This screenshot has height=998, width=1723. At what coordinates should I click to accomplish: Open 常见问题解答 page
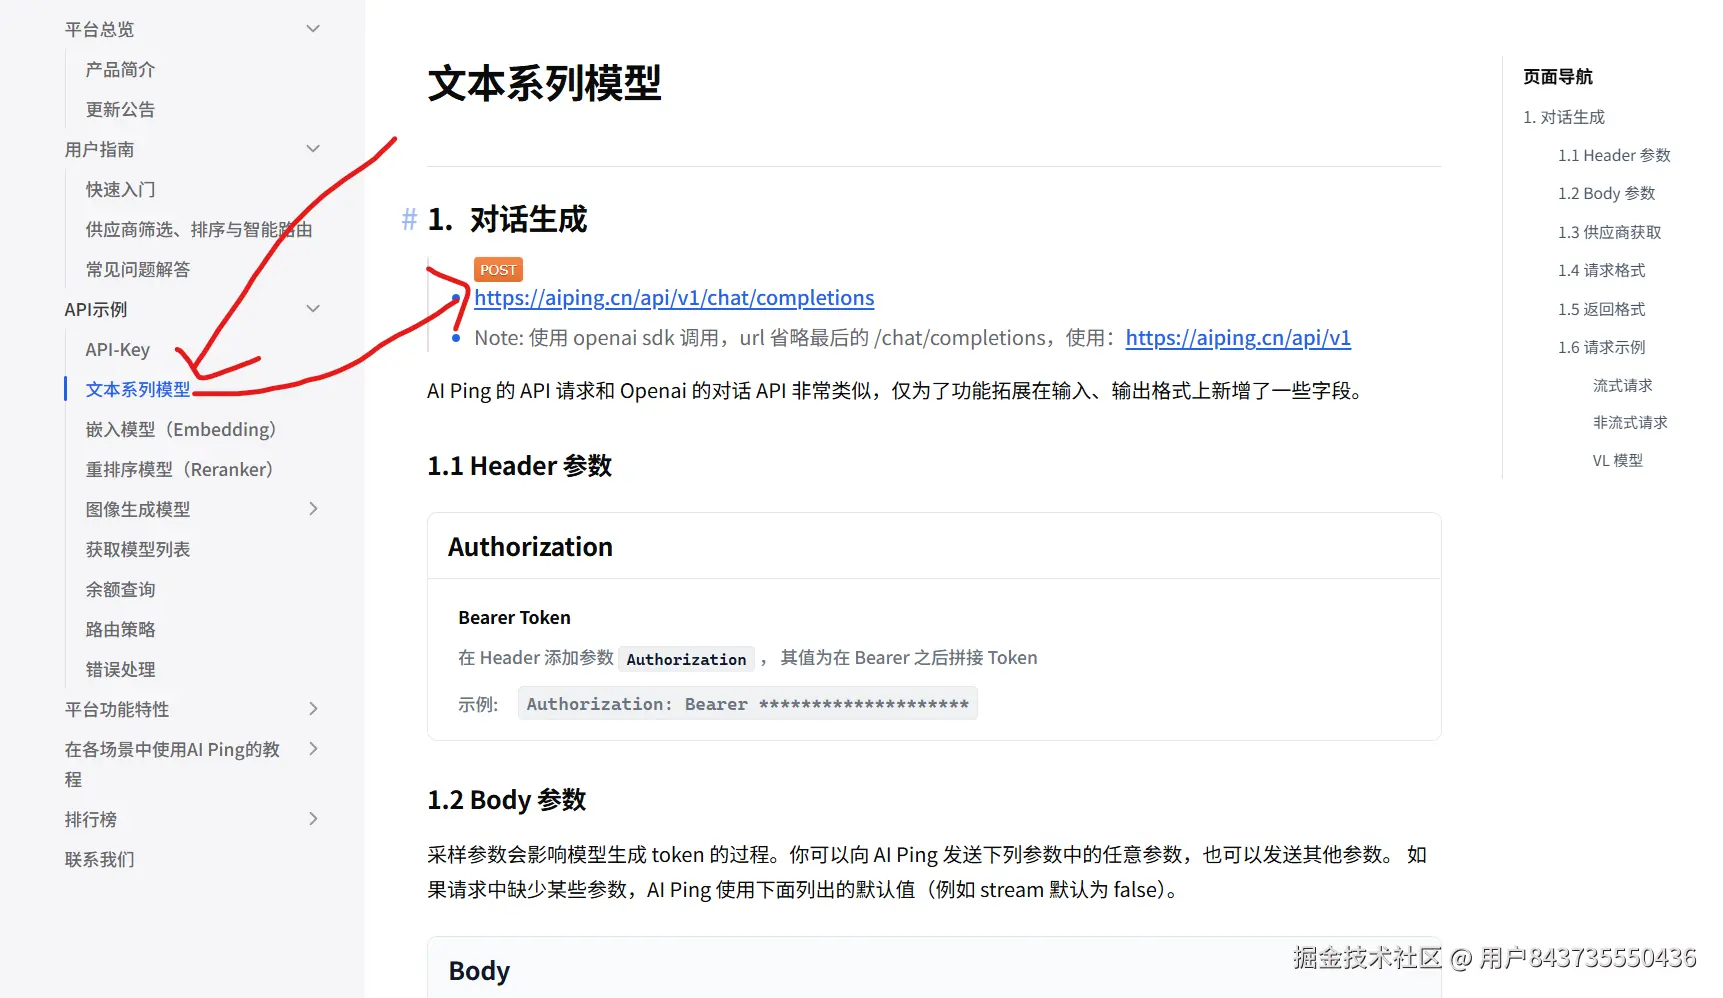[x=138, y=269]
